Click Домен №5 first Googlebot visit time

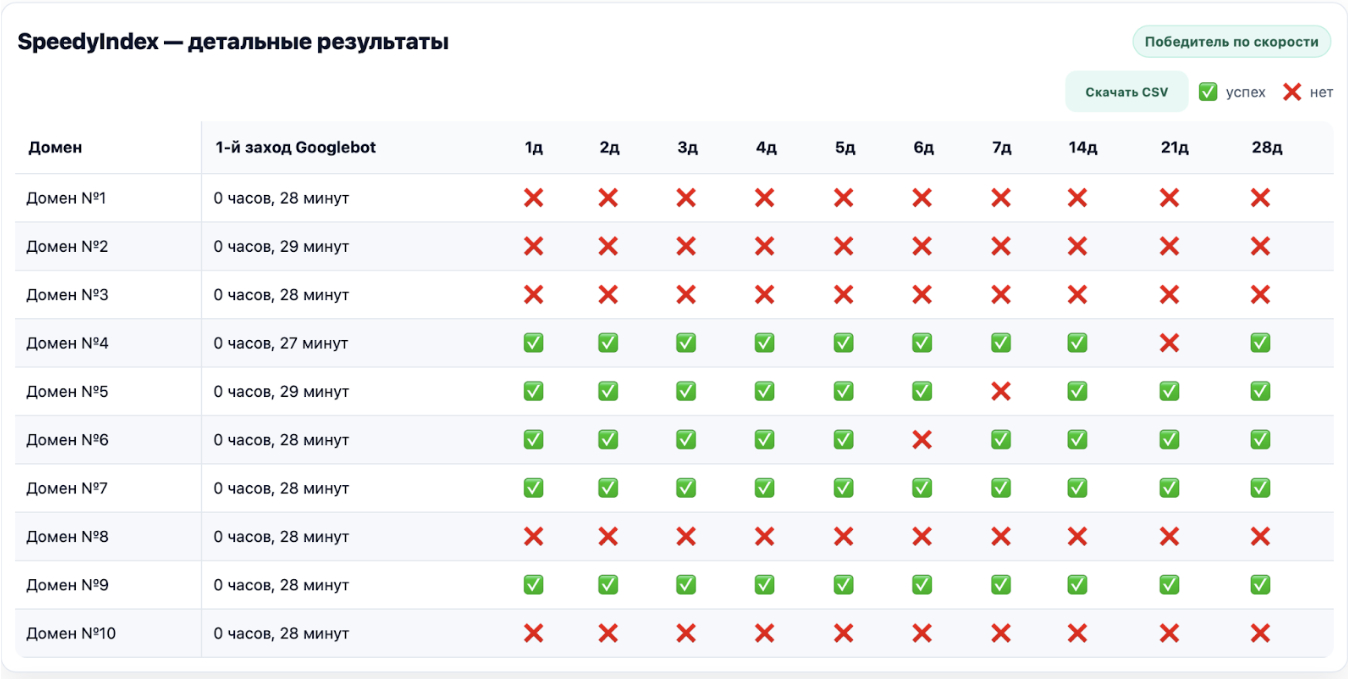pos(281,391)
